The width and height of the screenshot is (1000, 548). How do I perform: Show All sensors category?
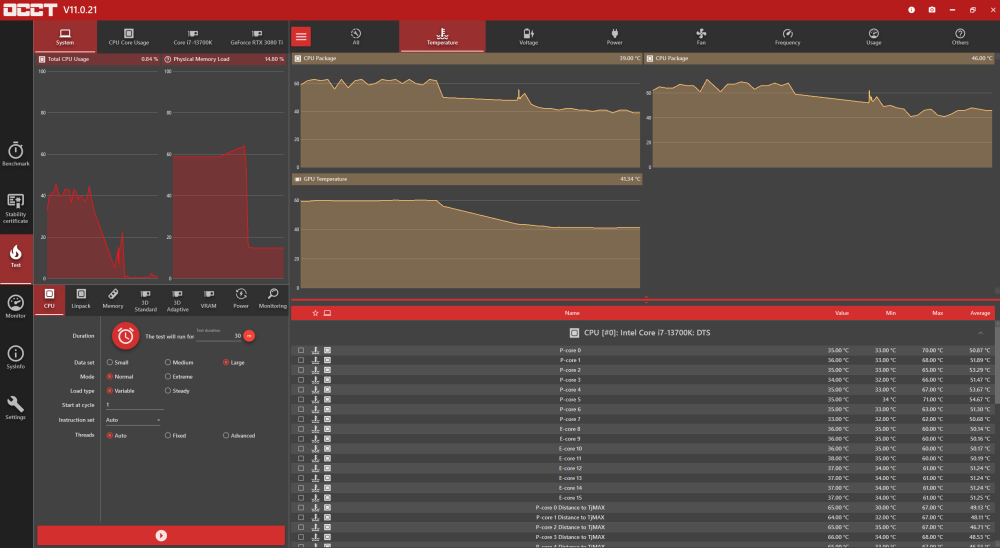click(356, 36)
